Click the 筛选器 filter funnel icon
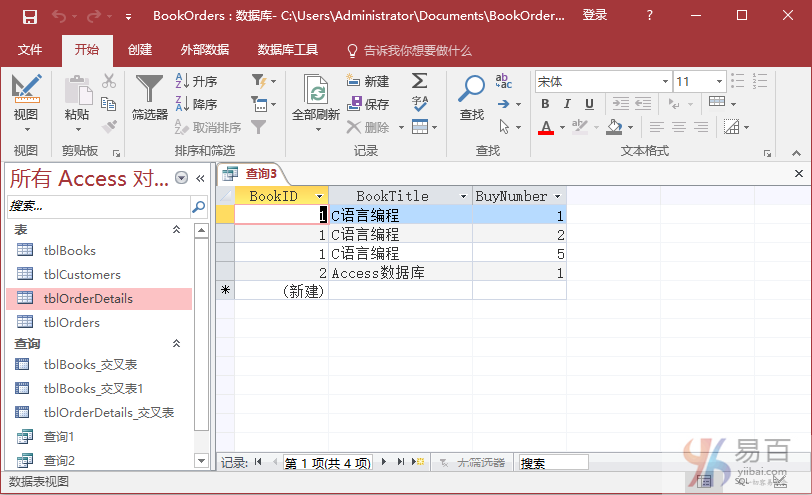812x495 pixels. [x=149, y=91]
